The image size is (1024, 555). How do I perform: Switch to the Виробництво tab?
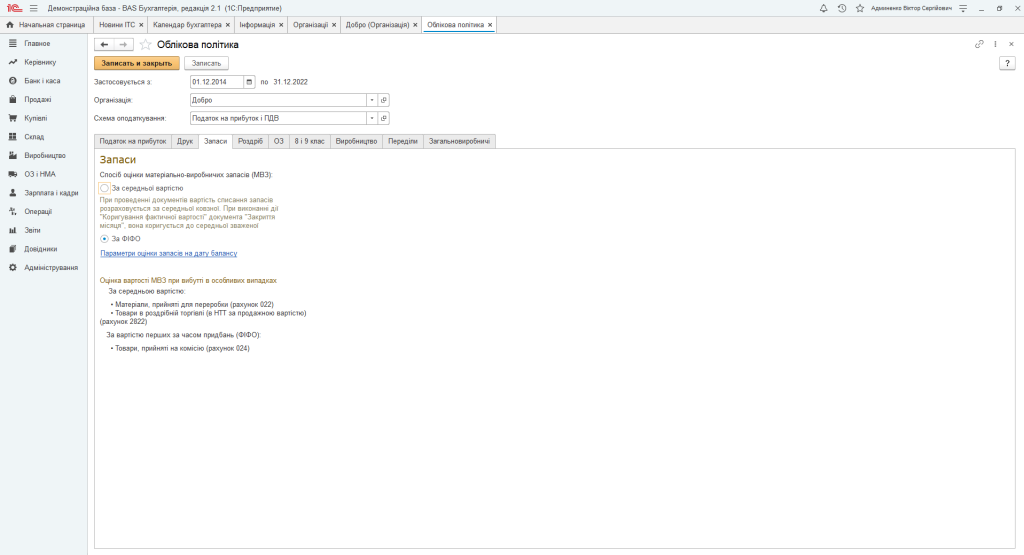(357, 141)
